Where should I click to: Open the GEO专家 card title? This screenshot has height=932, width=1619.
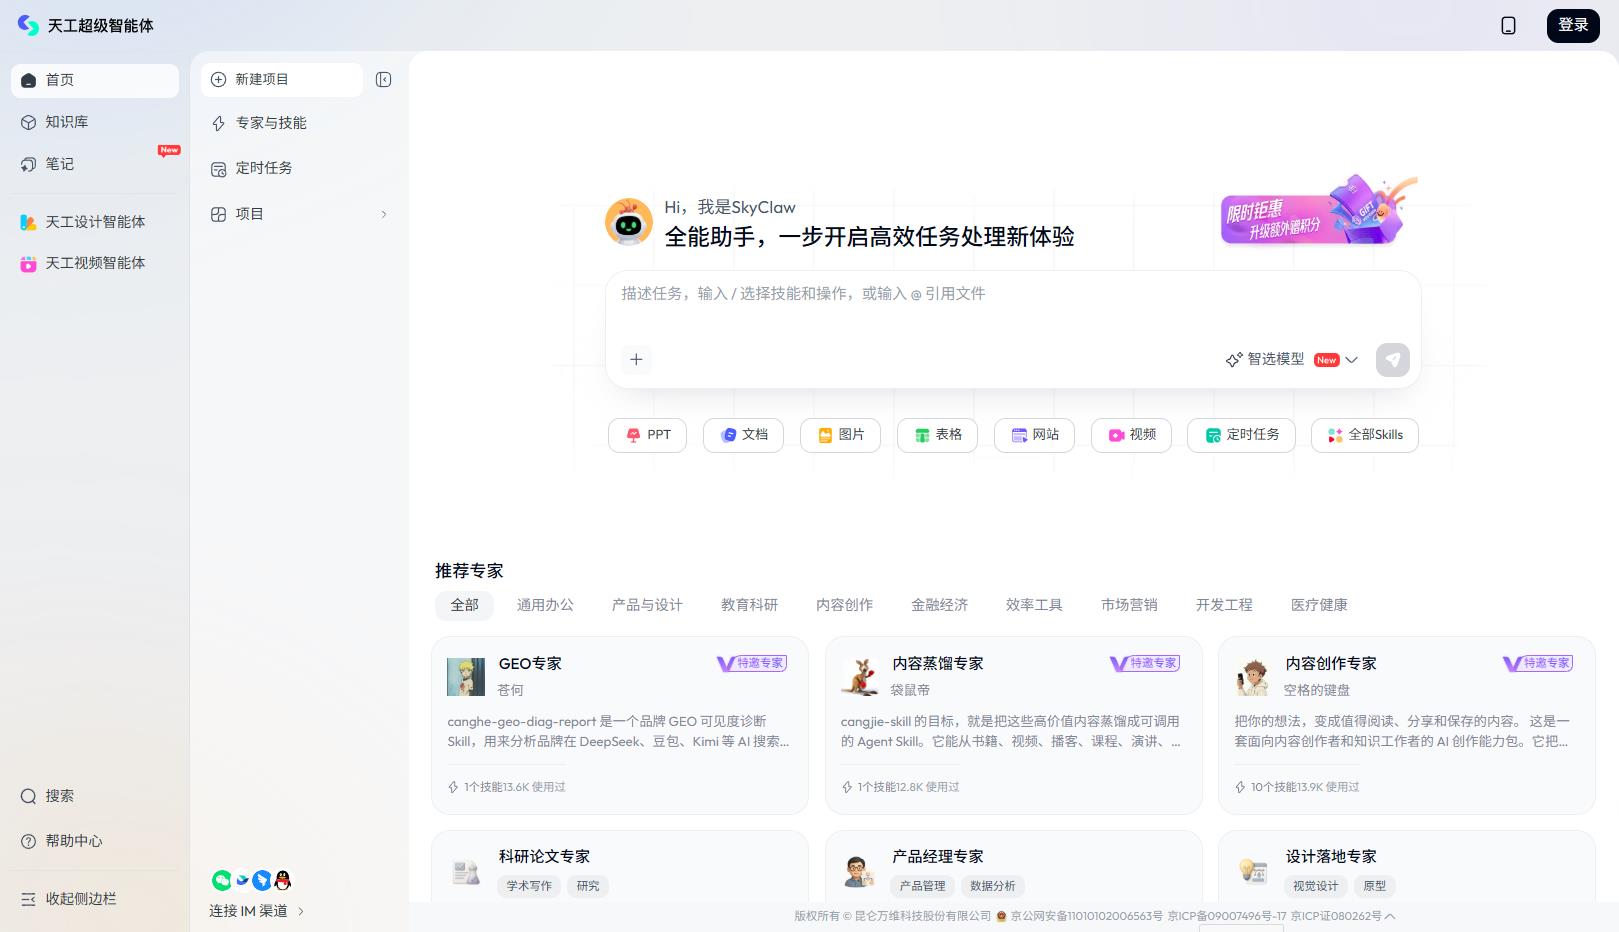click(530, 664)
